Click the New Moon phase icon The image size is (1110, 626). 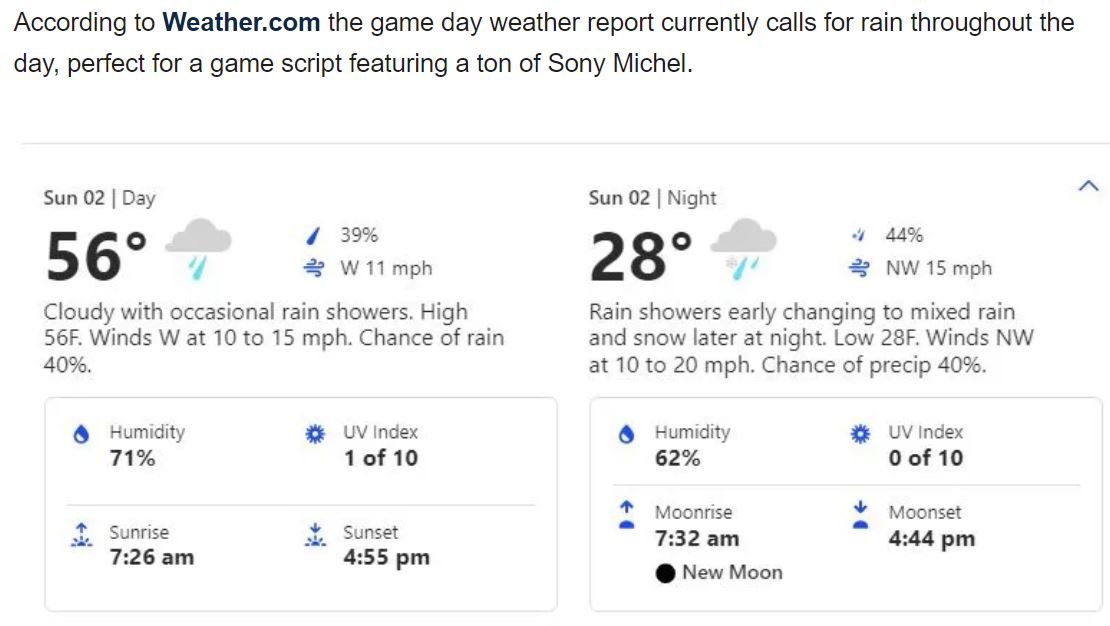click(x=665, y=573)
